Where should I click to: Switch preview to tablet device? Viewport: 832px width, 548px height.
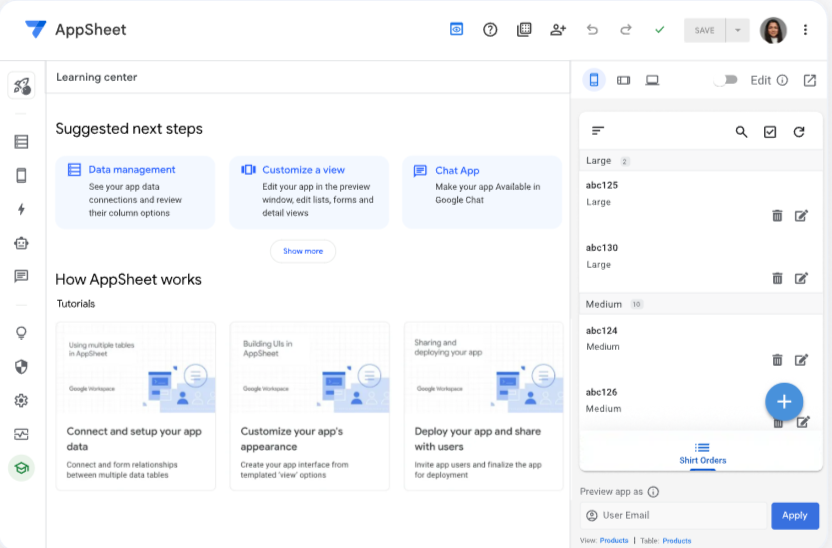(x=623, y=80)
